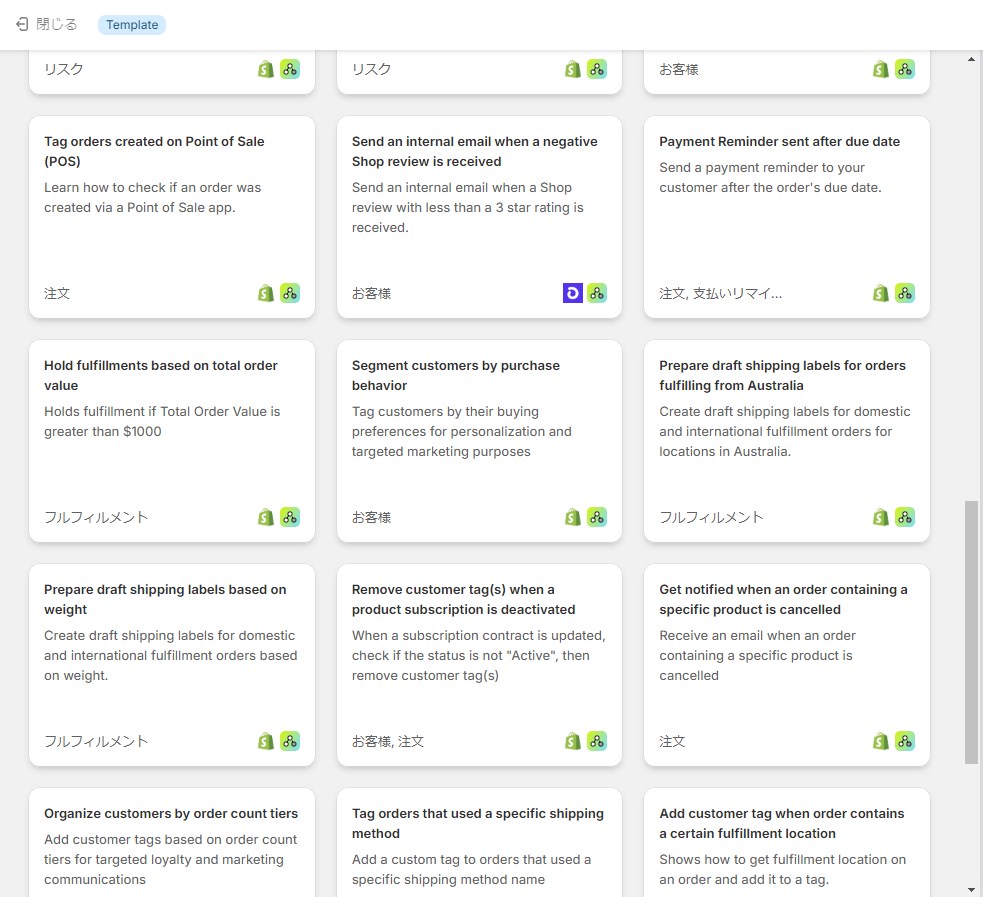Click the middle リスク category label
This screenshot has width=983, height=897.
371,69
